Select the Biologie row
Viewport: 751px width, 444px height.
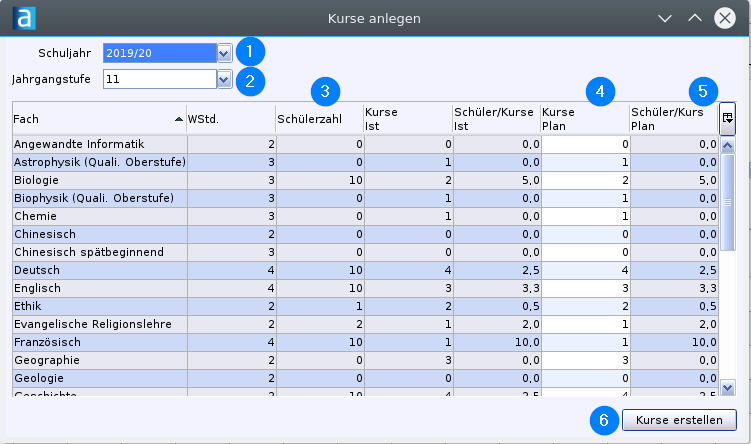tap(365, 180)
